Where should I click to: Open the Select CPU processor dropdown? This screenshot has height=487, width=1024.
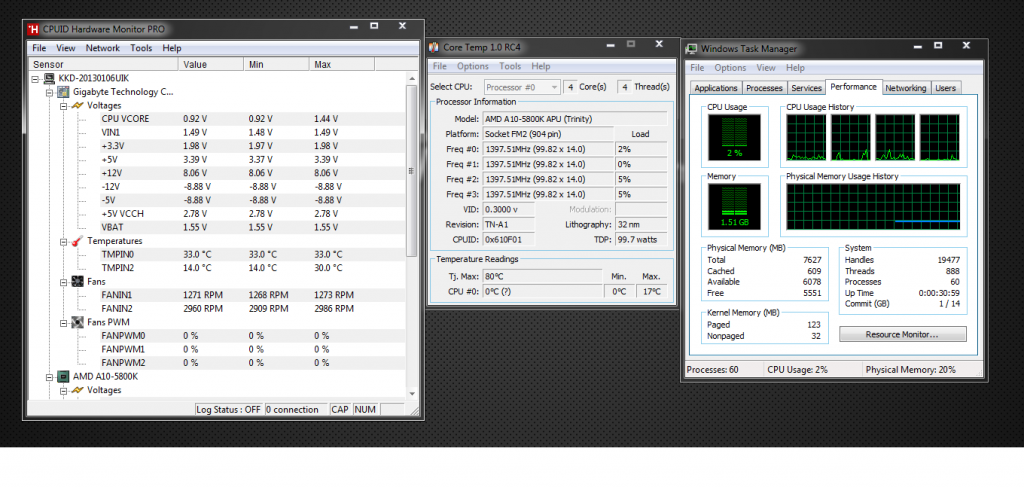point(521,87)
